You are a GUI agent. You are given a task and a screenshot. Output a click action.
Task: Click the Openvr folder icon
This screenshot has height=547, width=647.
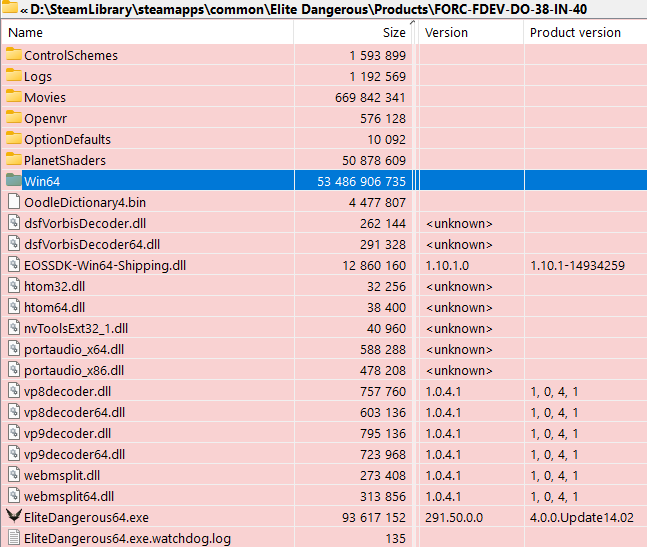pyautogui.click(x=14, y=118)
